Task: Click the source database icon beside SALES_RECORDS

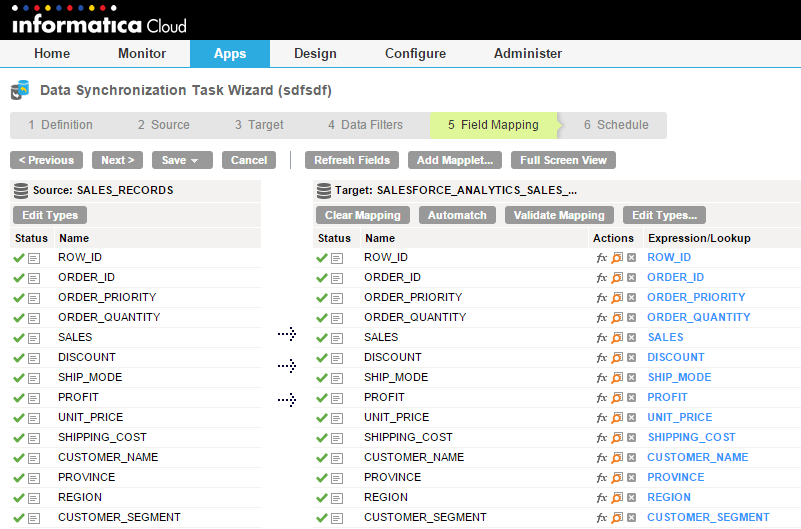Action: pyautogui.click(x=21, y=190)
